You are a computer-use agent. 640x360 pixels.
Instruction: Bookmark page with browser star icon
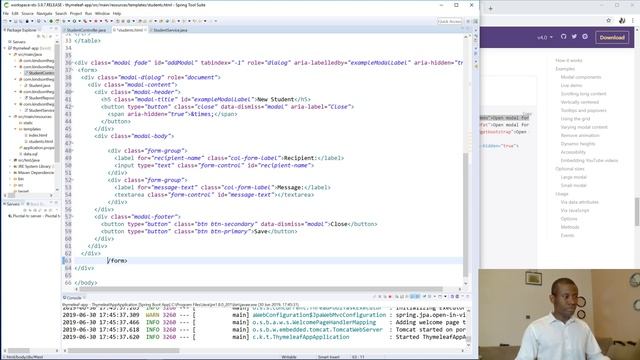pos(609,20)
